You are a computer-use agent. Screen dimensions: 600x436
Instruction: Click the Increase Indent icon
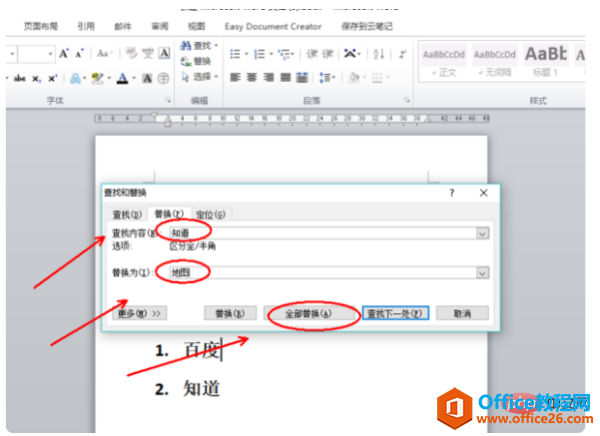click(328, 54)
